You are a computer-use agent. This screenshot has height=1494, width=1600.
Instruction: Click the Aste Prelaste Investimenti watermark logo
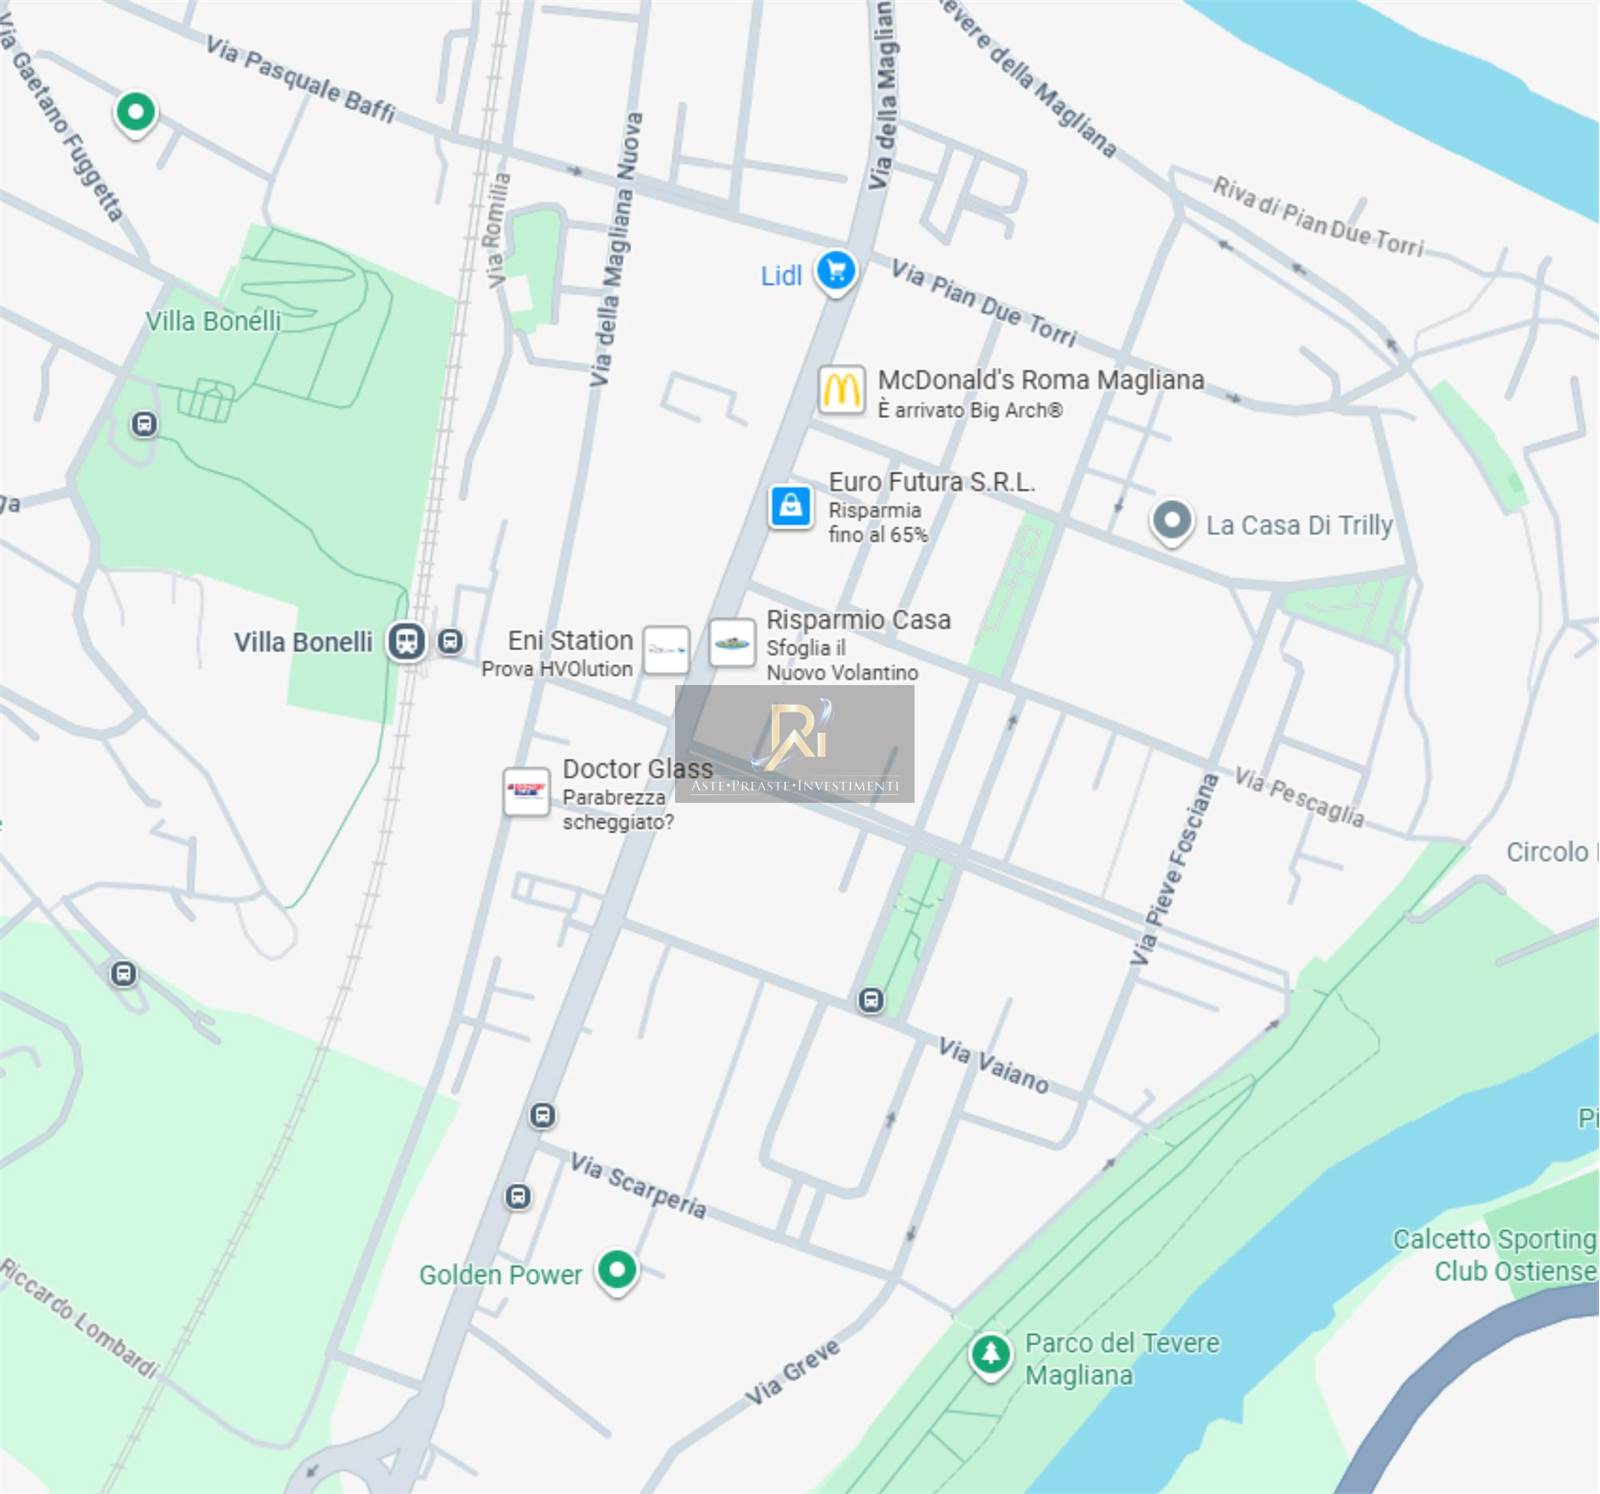pos(795,743)
